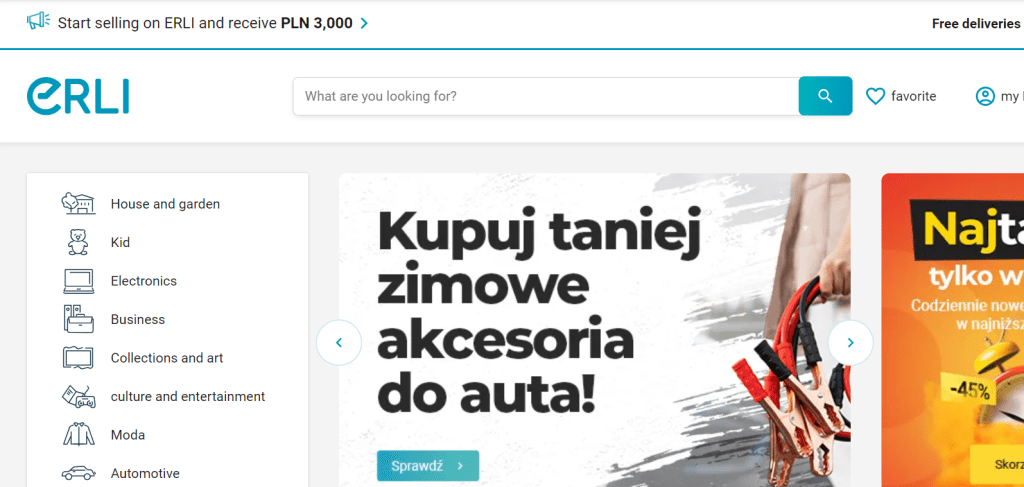Click the Sprawdź button on banner

coord(428,465)
